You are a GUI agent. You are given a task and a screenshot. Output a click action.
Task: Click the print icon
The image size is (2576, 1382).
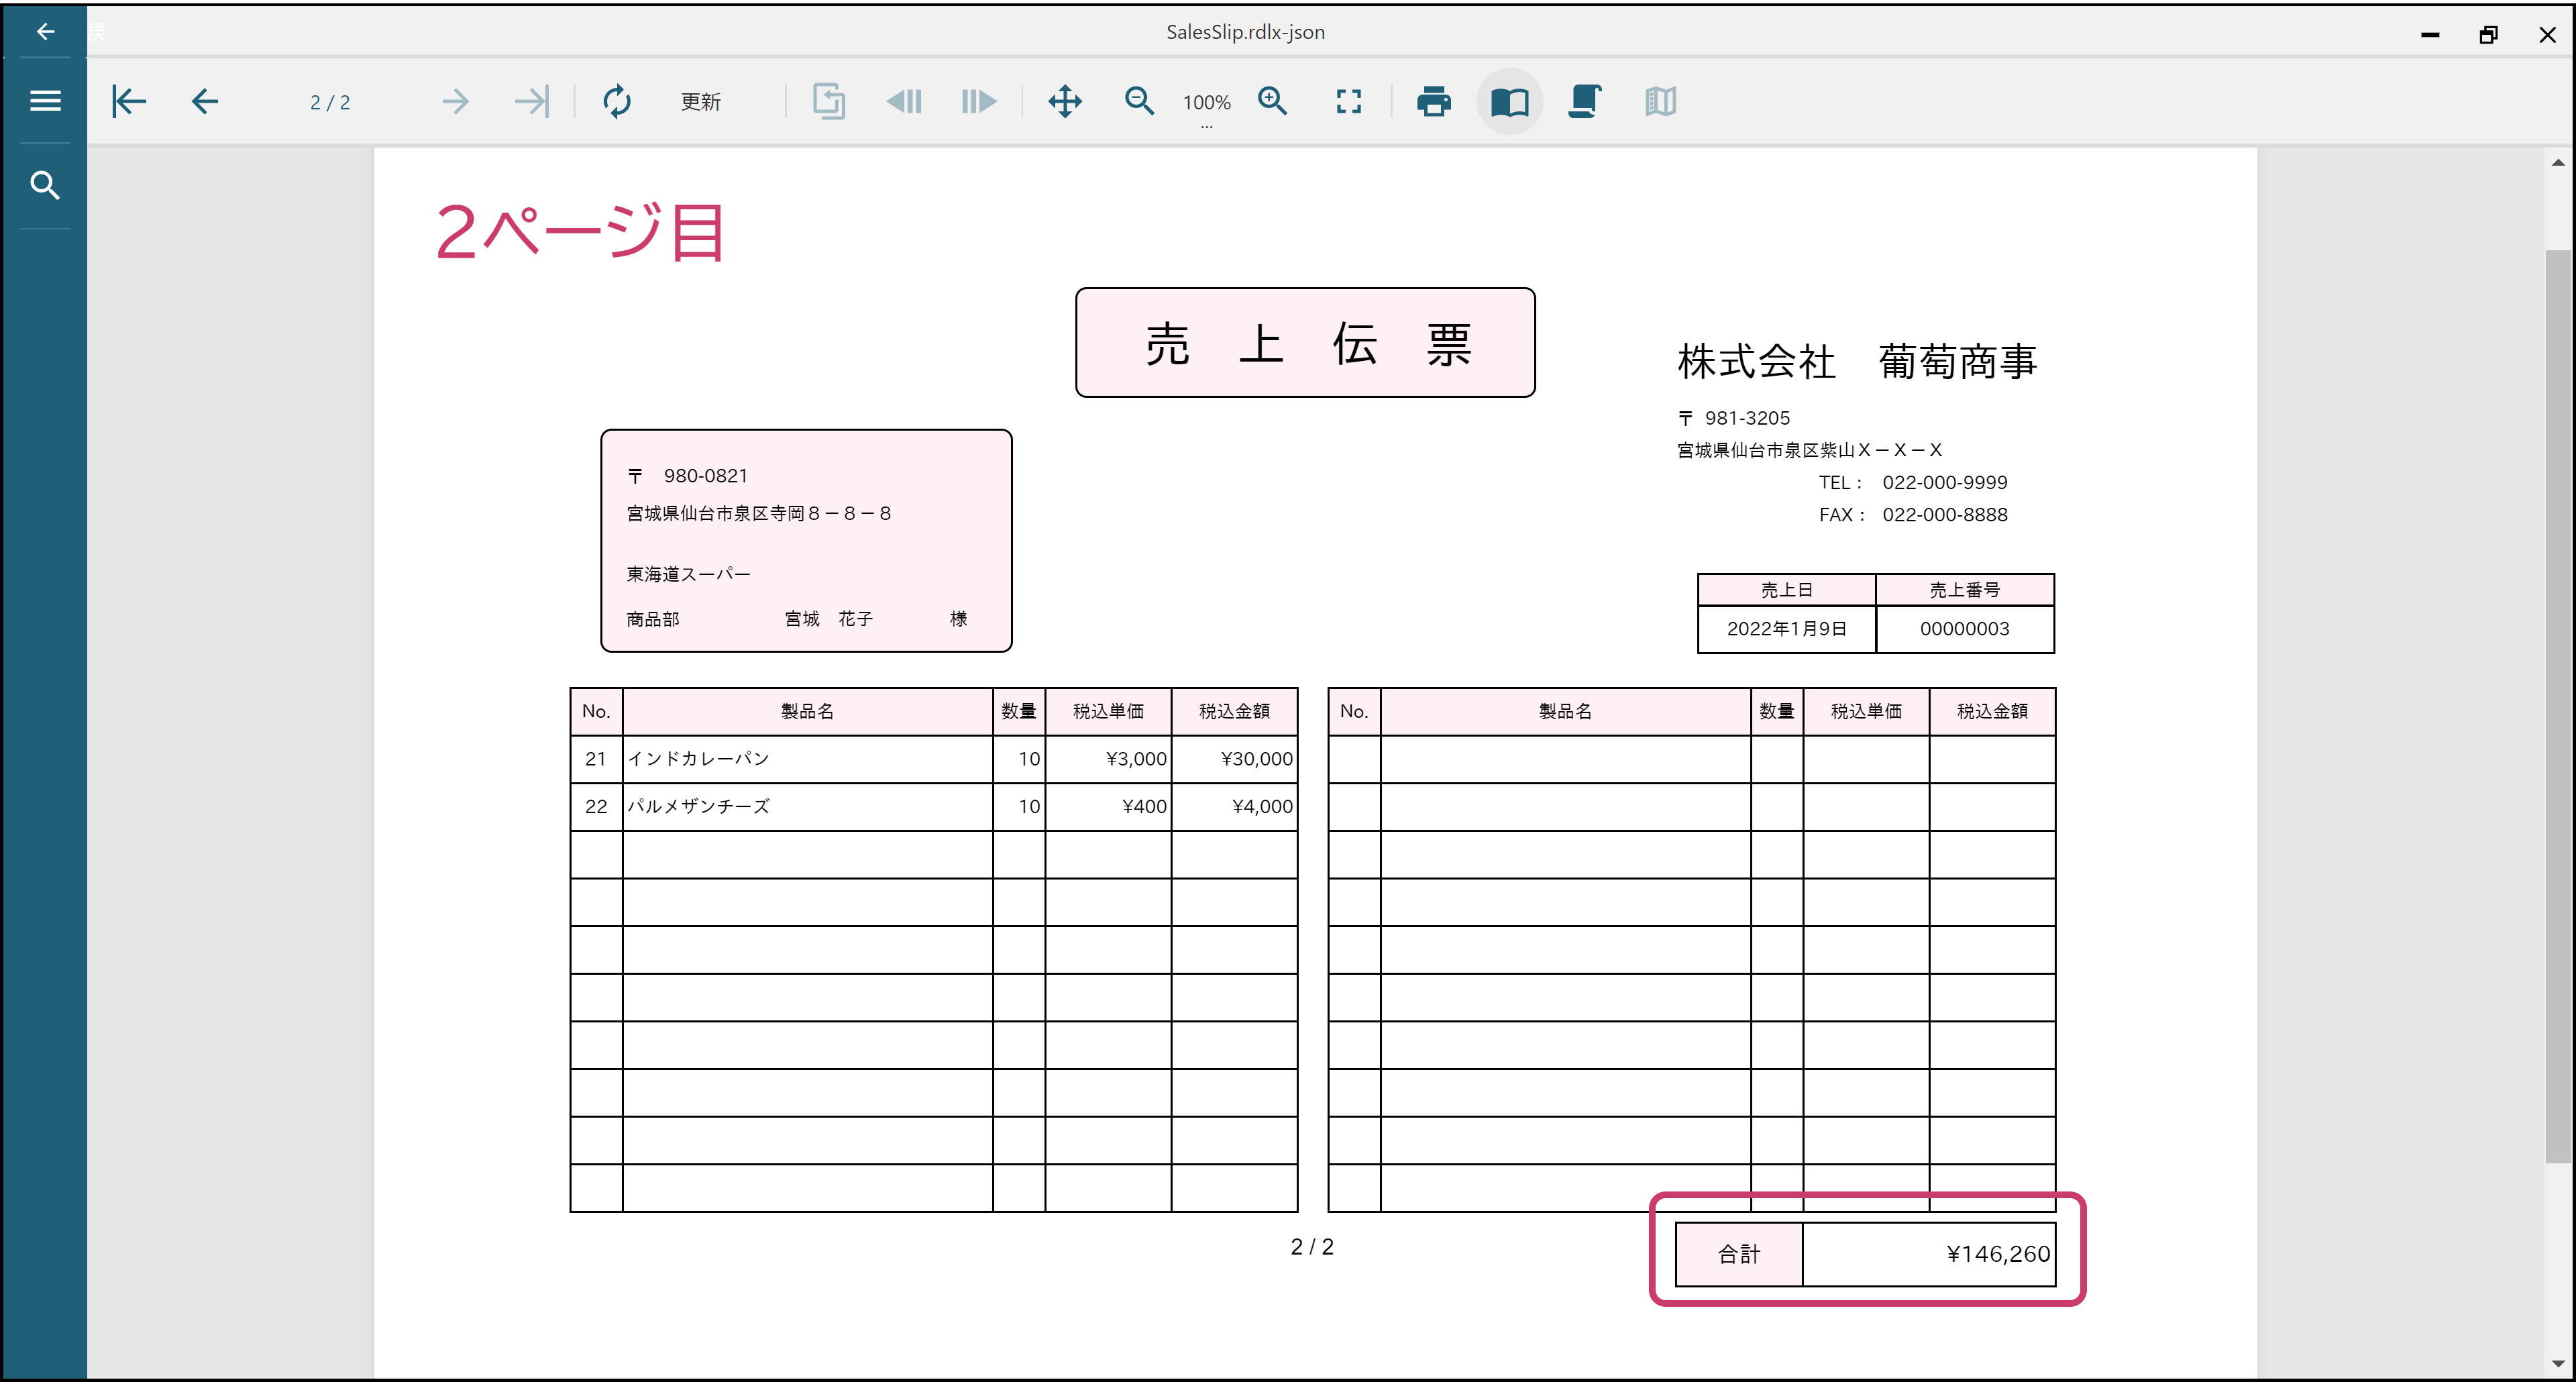[1434, 101]
